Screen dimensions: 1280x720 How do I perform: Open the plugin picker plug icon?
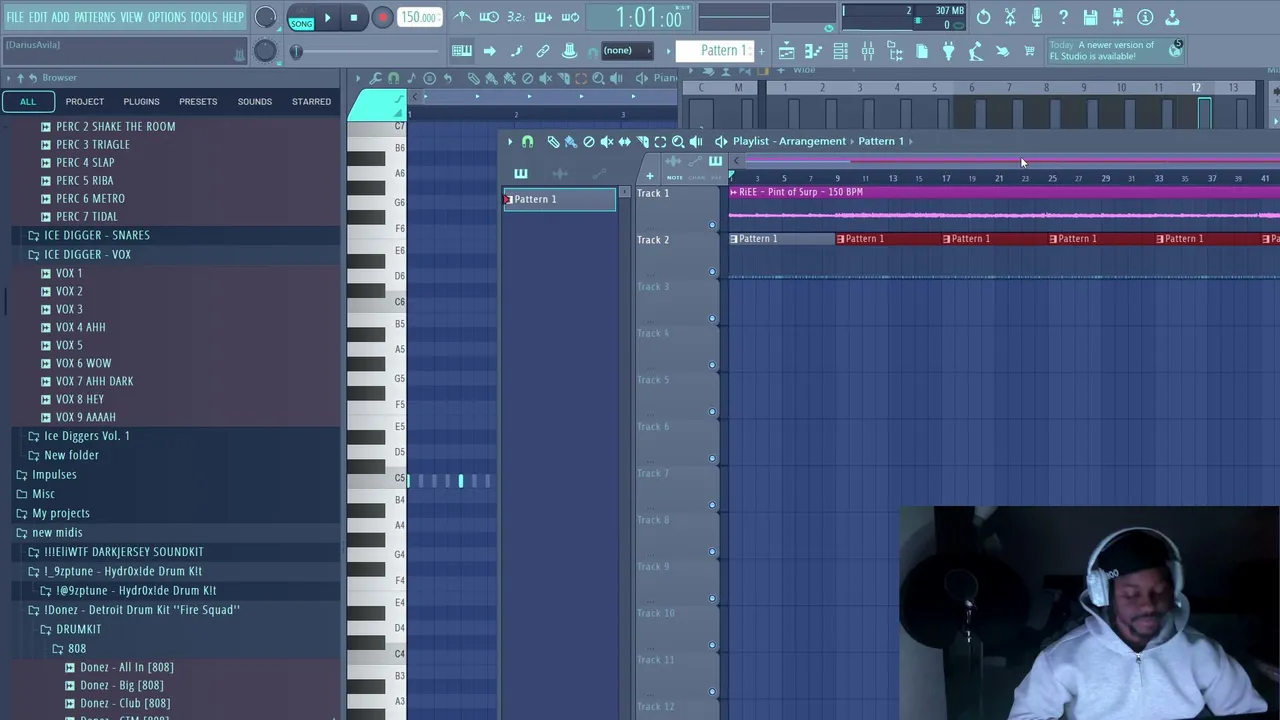(x=948, y=51)
